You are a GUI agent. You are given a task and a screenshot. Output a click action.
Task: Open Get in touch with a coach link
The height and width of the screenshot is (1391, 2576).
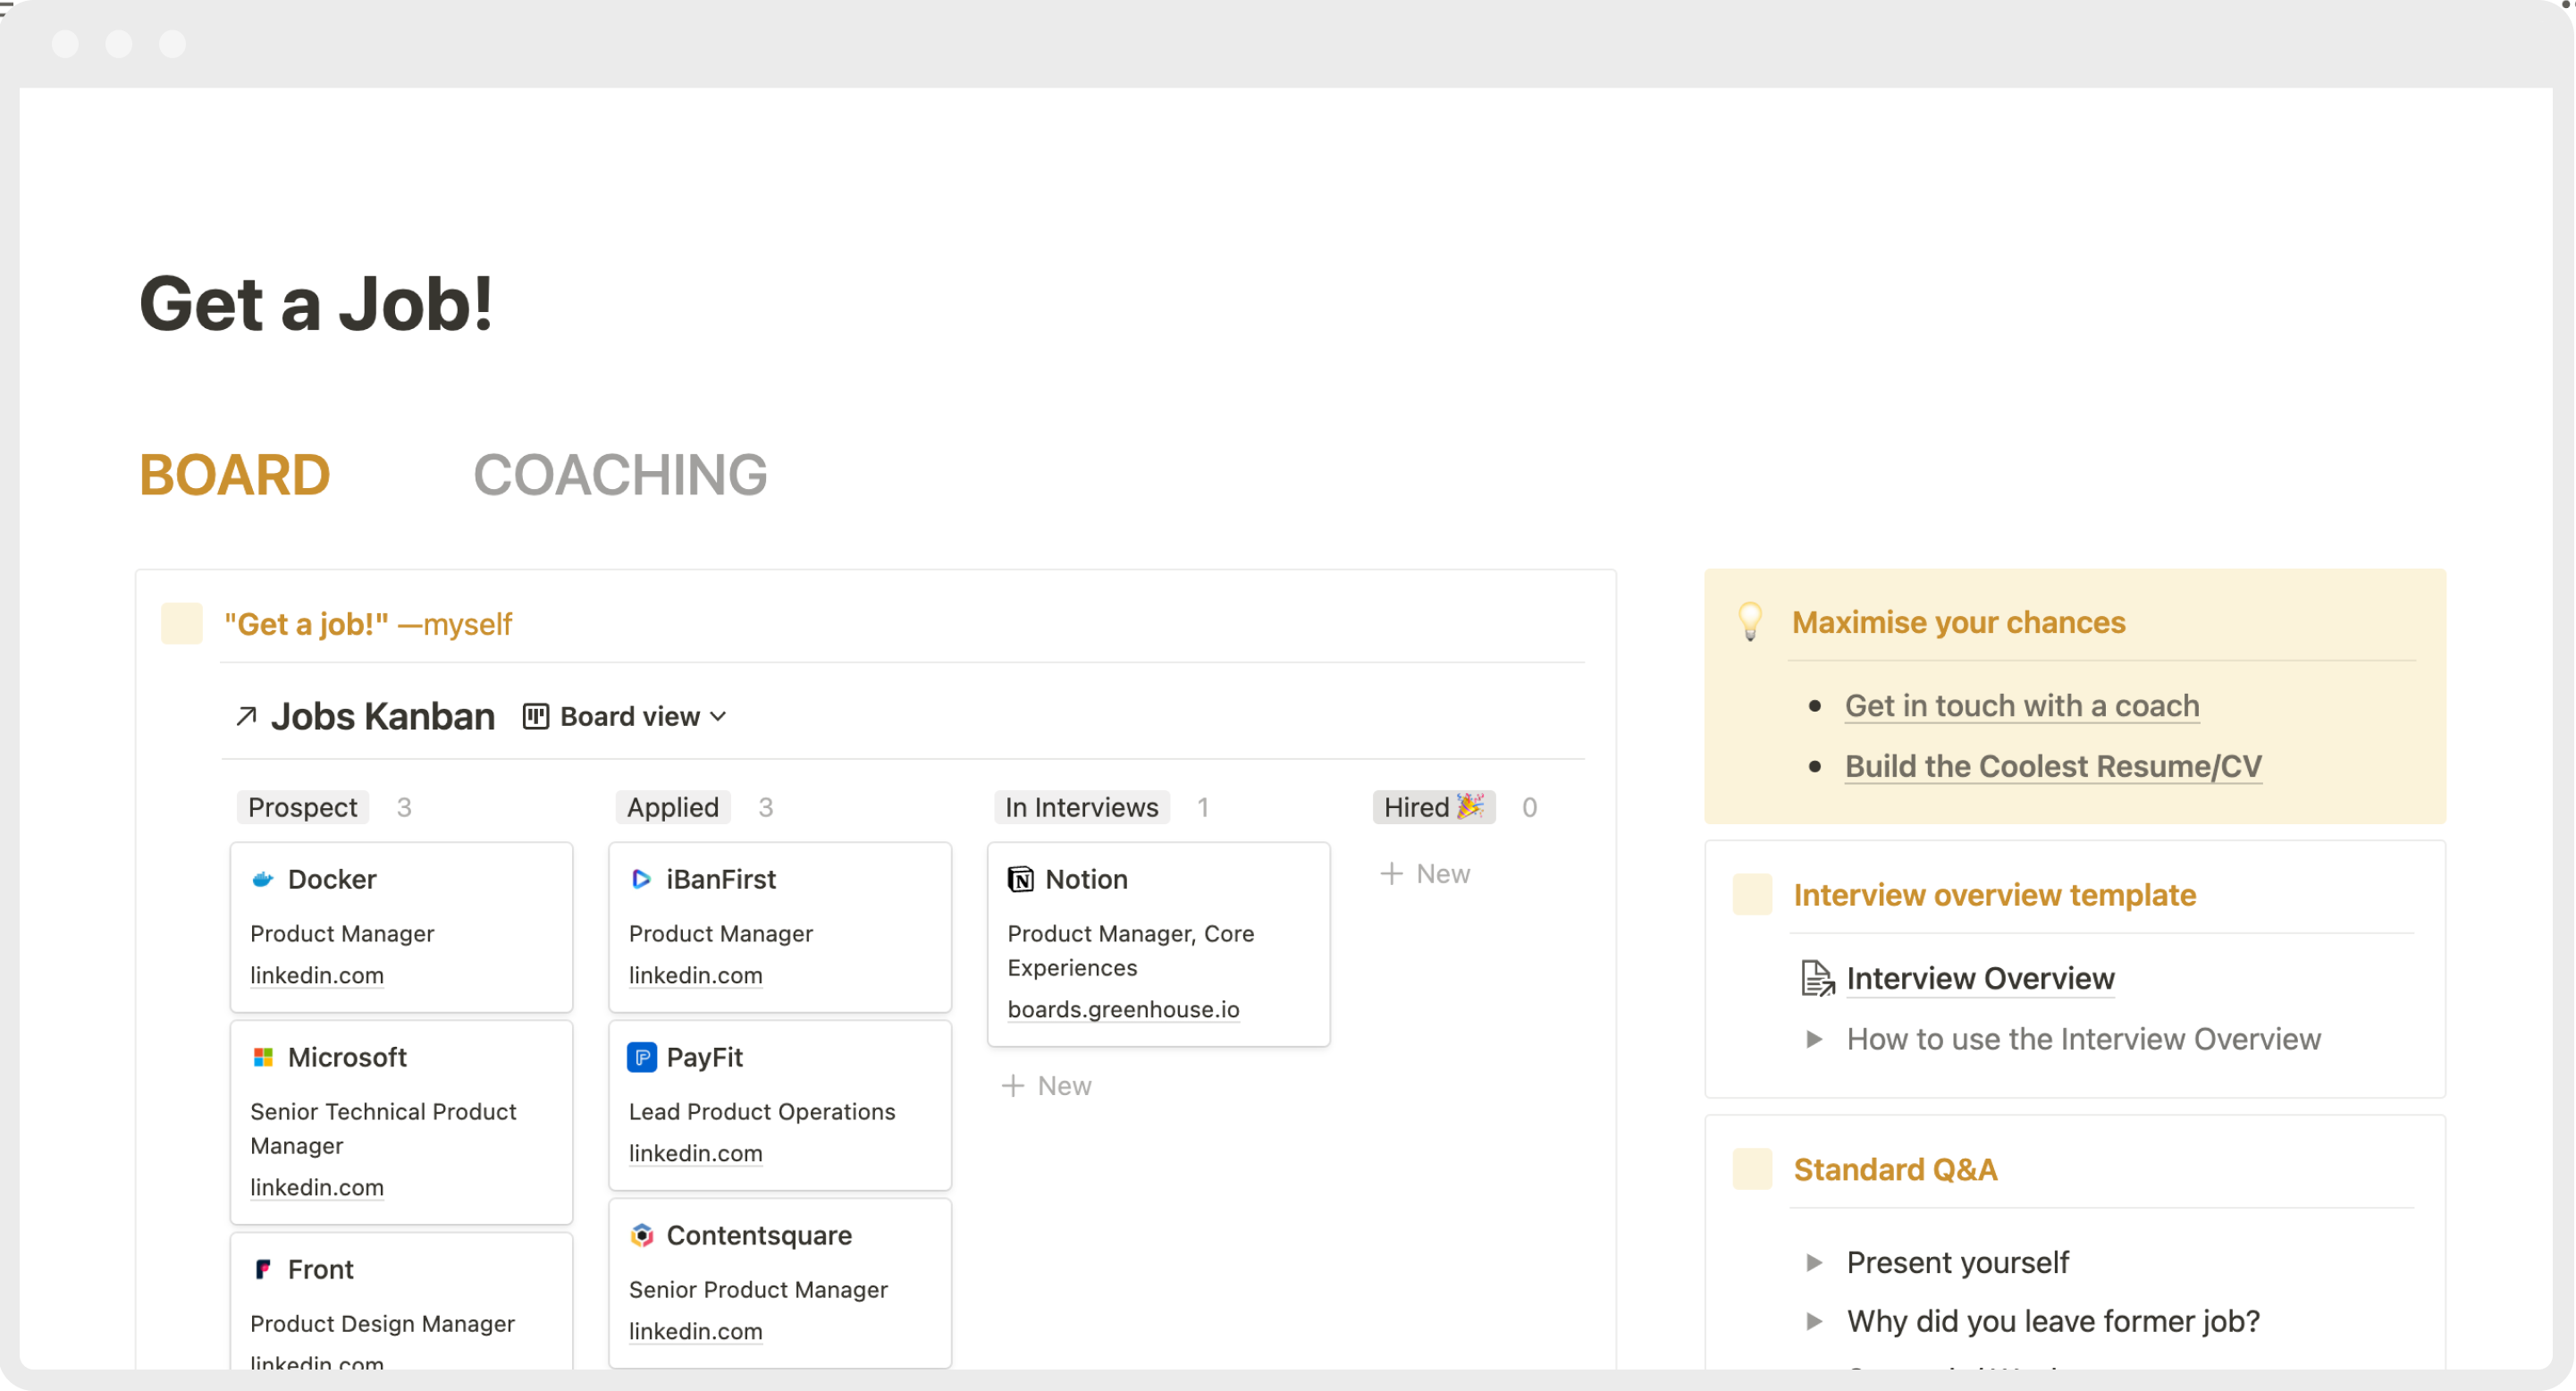pyautogui.click(x=2022, y=705)
